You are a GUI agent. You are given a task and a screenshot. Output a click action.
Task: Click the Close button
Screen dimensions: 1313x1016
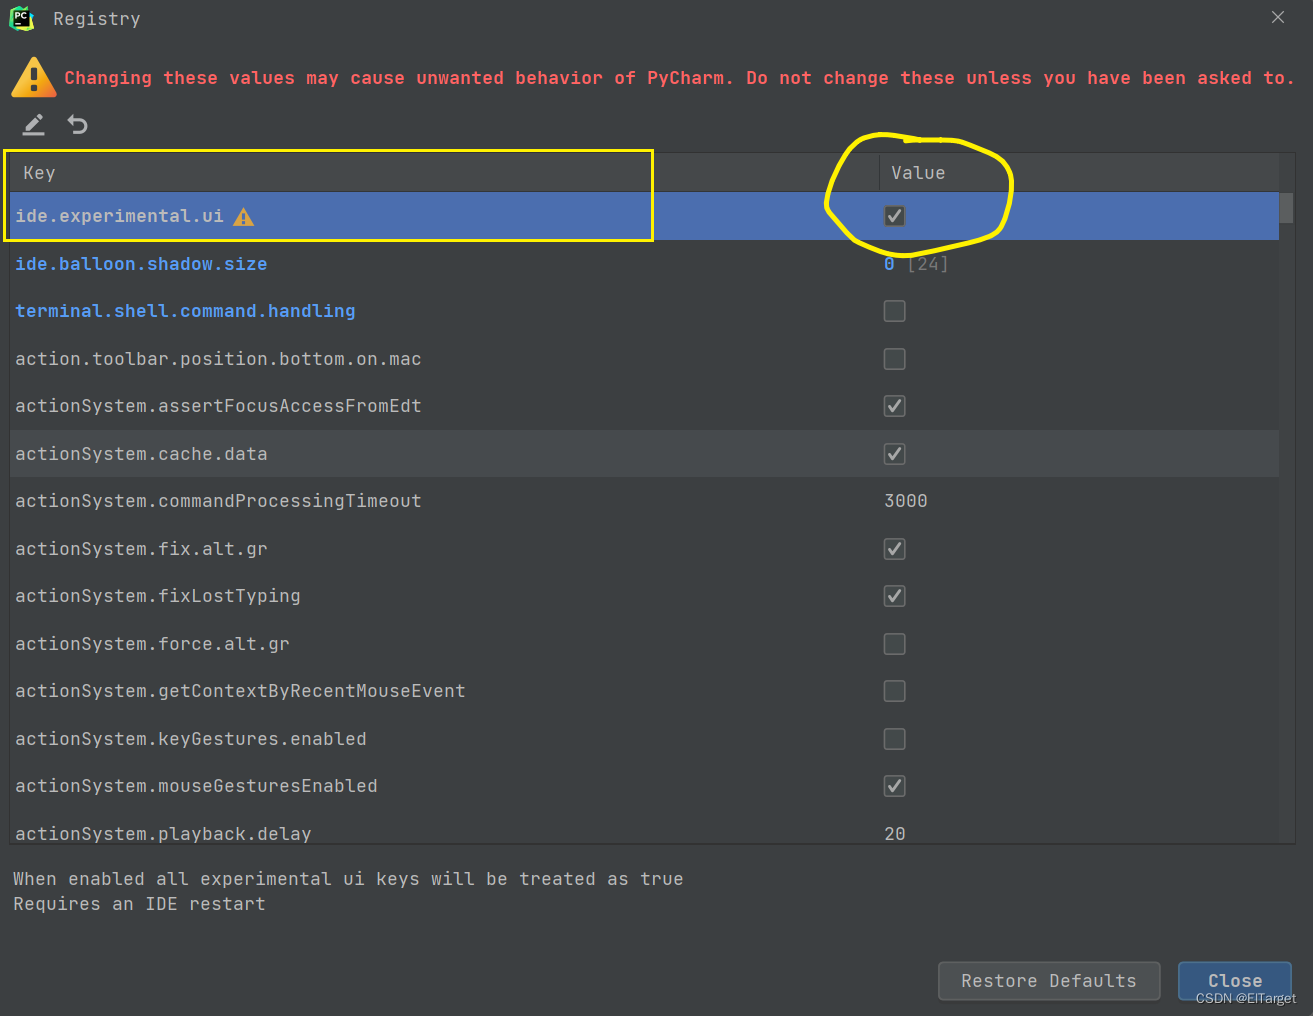(1235, 981)
